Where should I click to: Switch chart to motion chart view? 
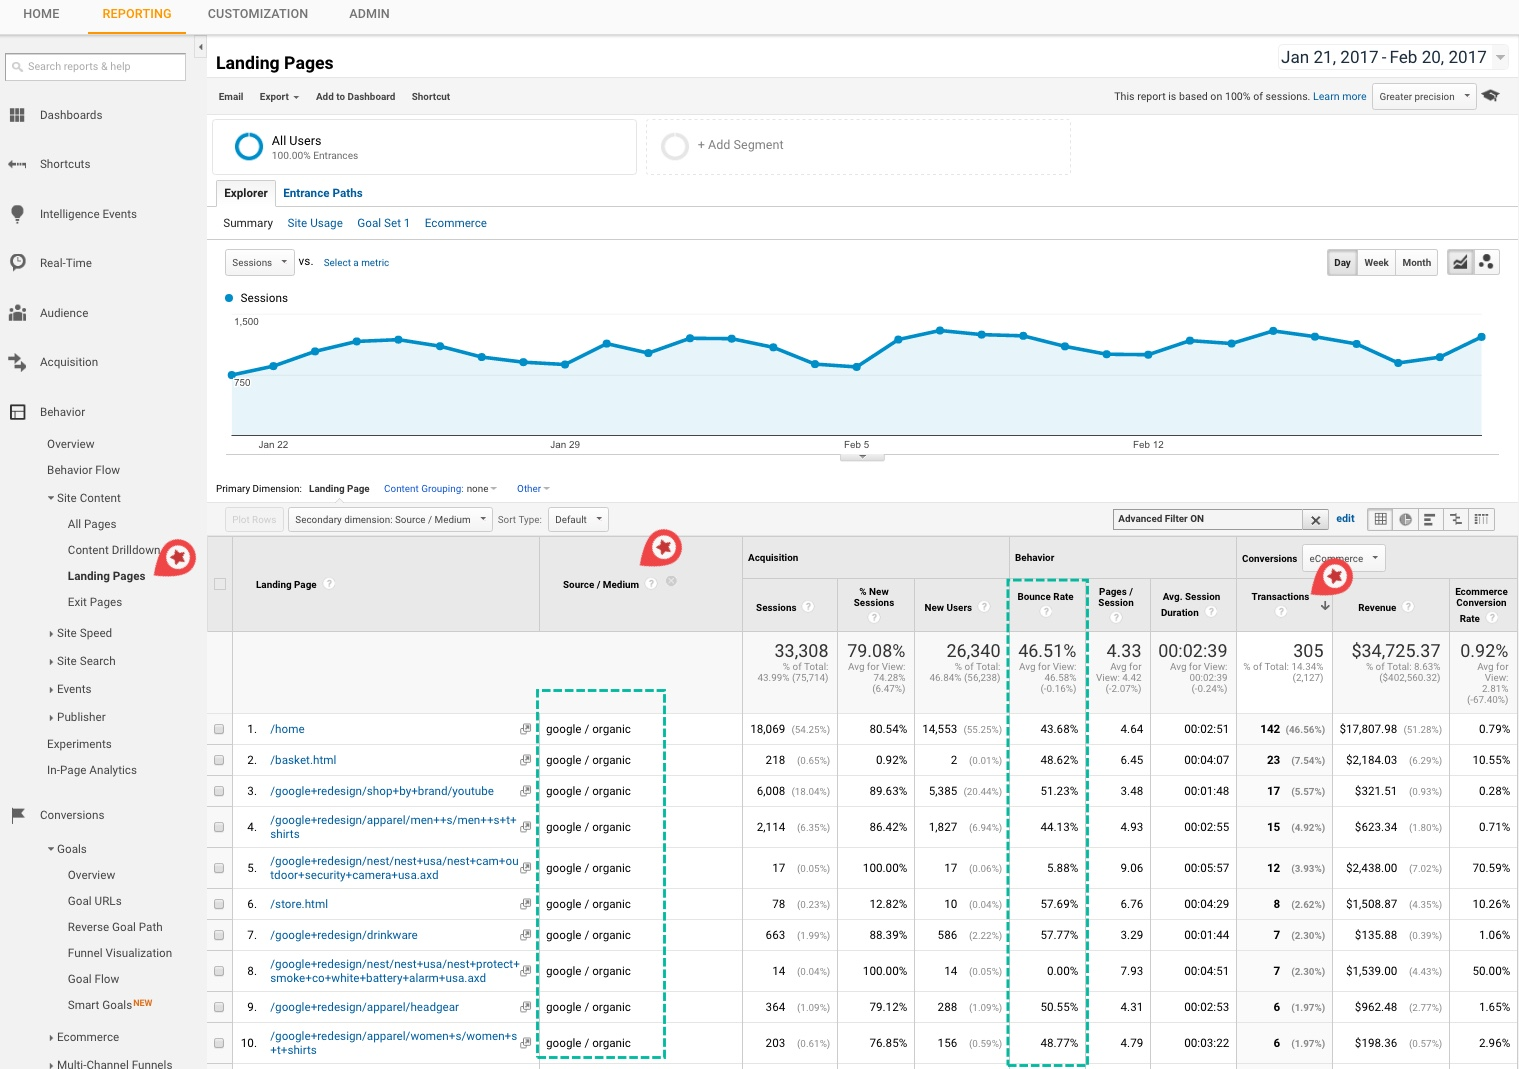click(x=1486, y=262)
